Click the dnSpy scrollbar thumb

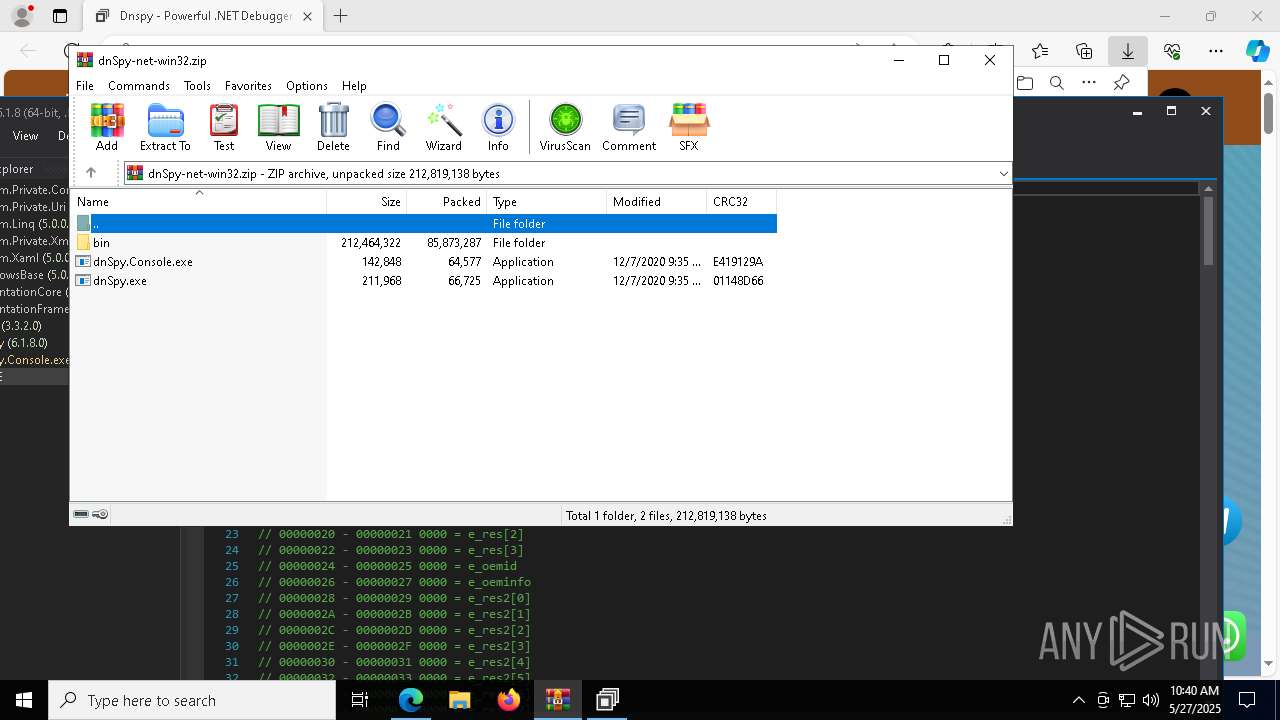[1208, 231]
